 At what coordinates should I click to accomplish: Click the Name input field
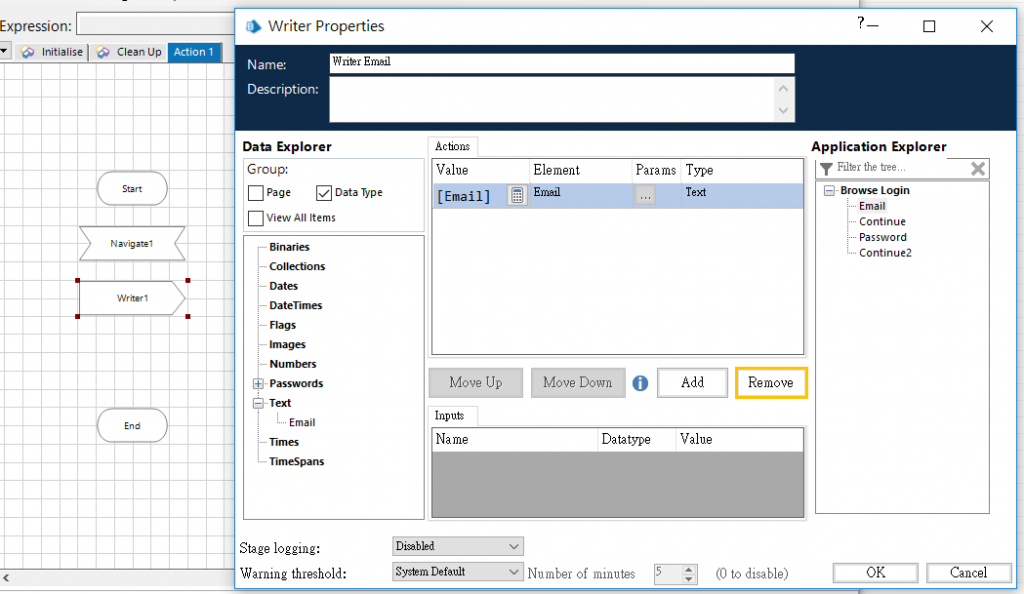(x=562, y=63)
